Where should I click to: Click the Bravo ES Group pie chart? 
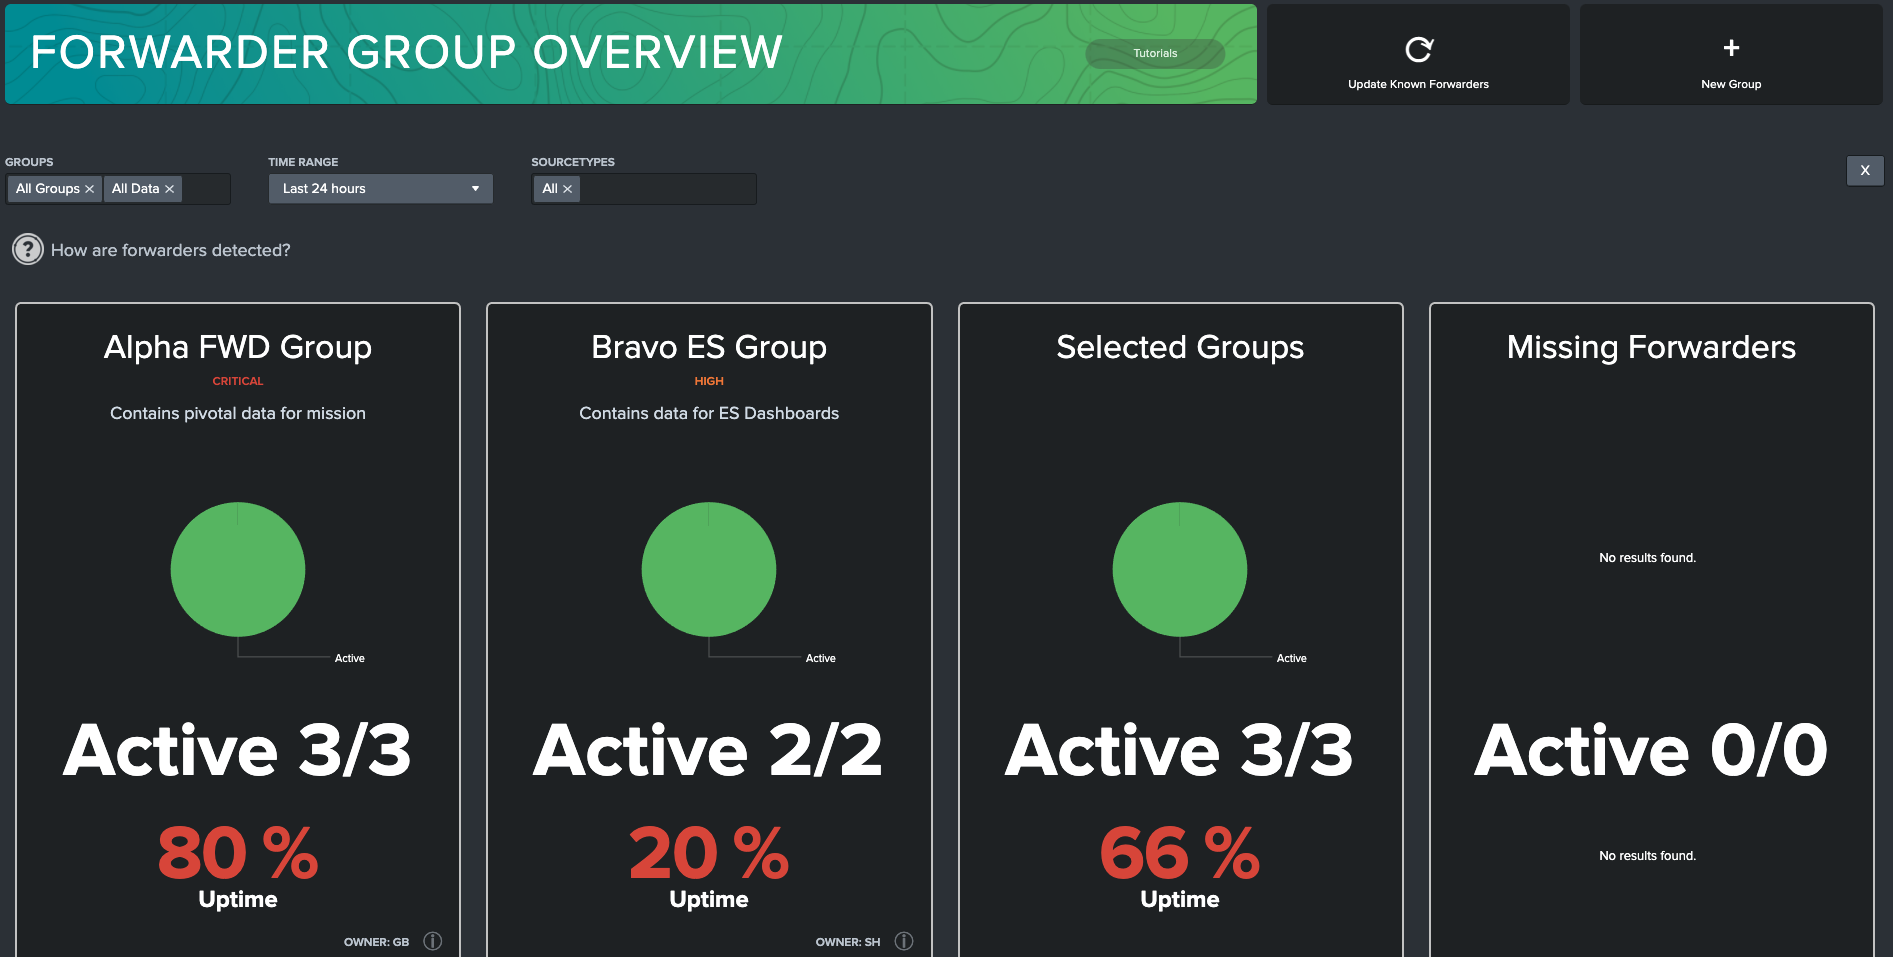(x=709, y=569)
